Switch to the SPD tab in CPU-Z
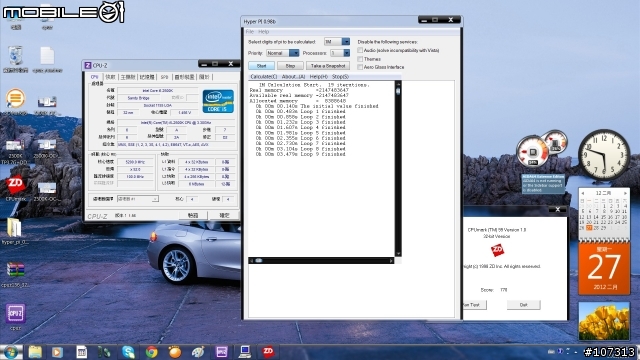The height and width of the screenshot is (360, 640). [164, 77]
